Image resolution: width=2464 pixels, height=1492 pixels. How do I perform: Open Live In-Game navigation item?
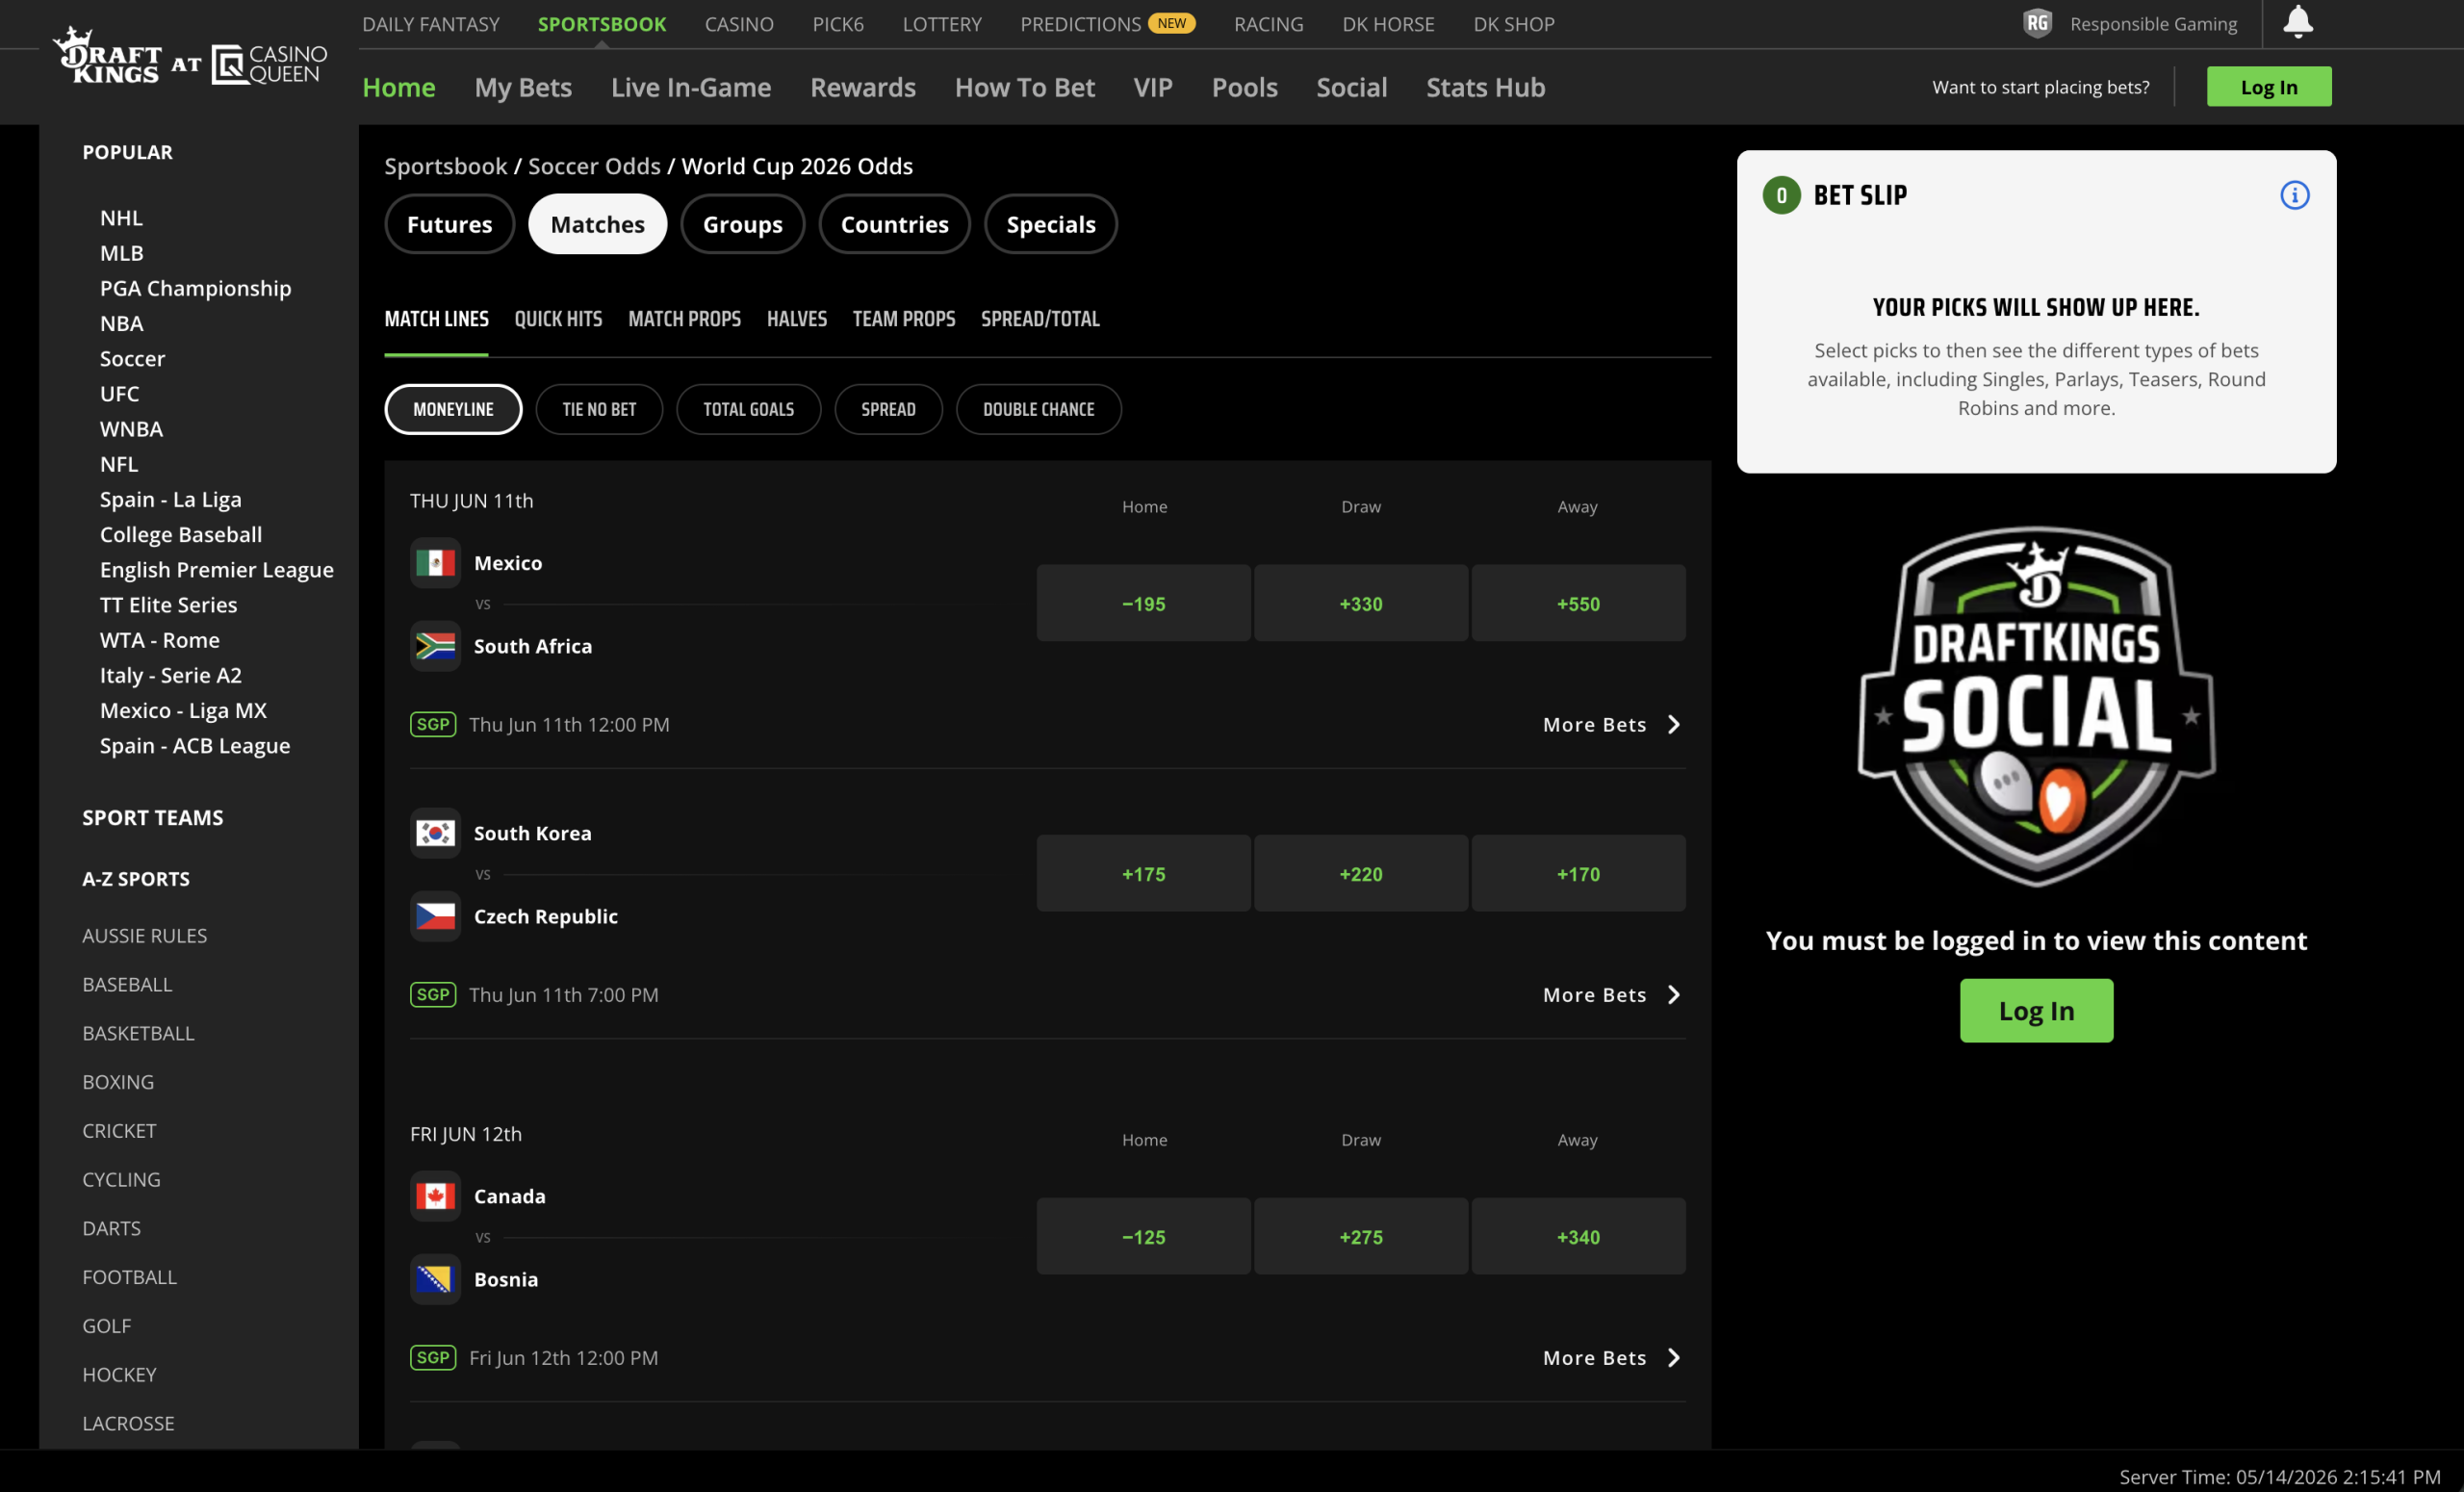(x=691, y=87)
